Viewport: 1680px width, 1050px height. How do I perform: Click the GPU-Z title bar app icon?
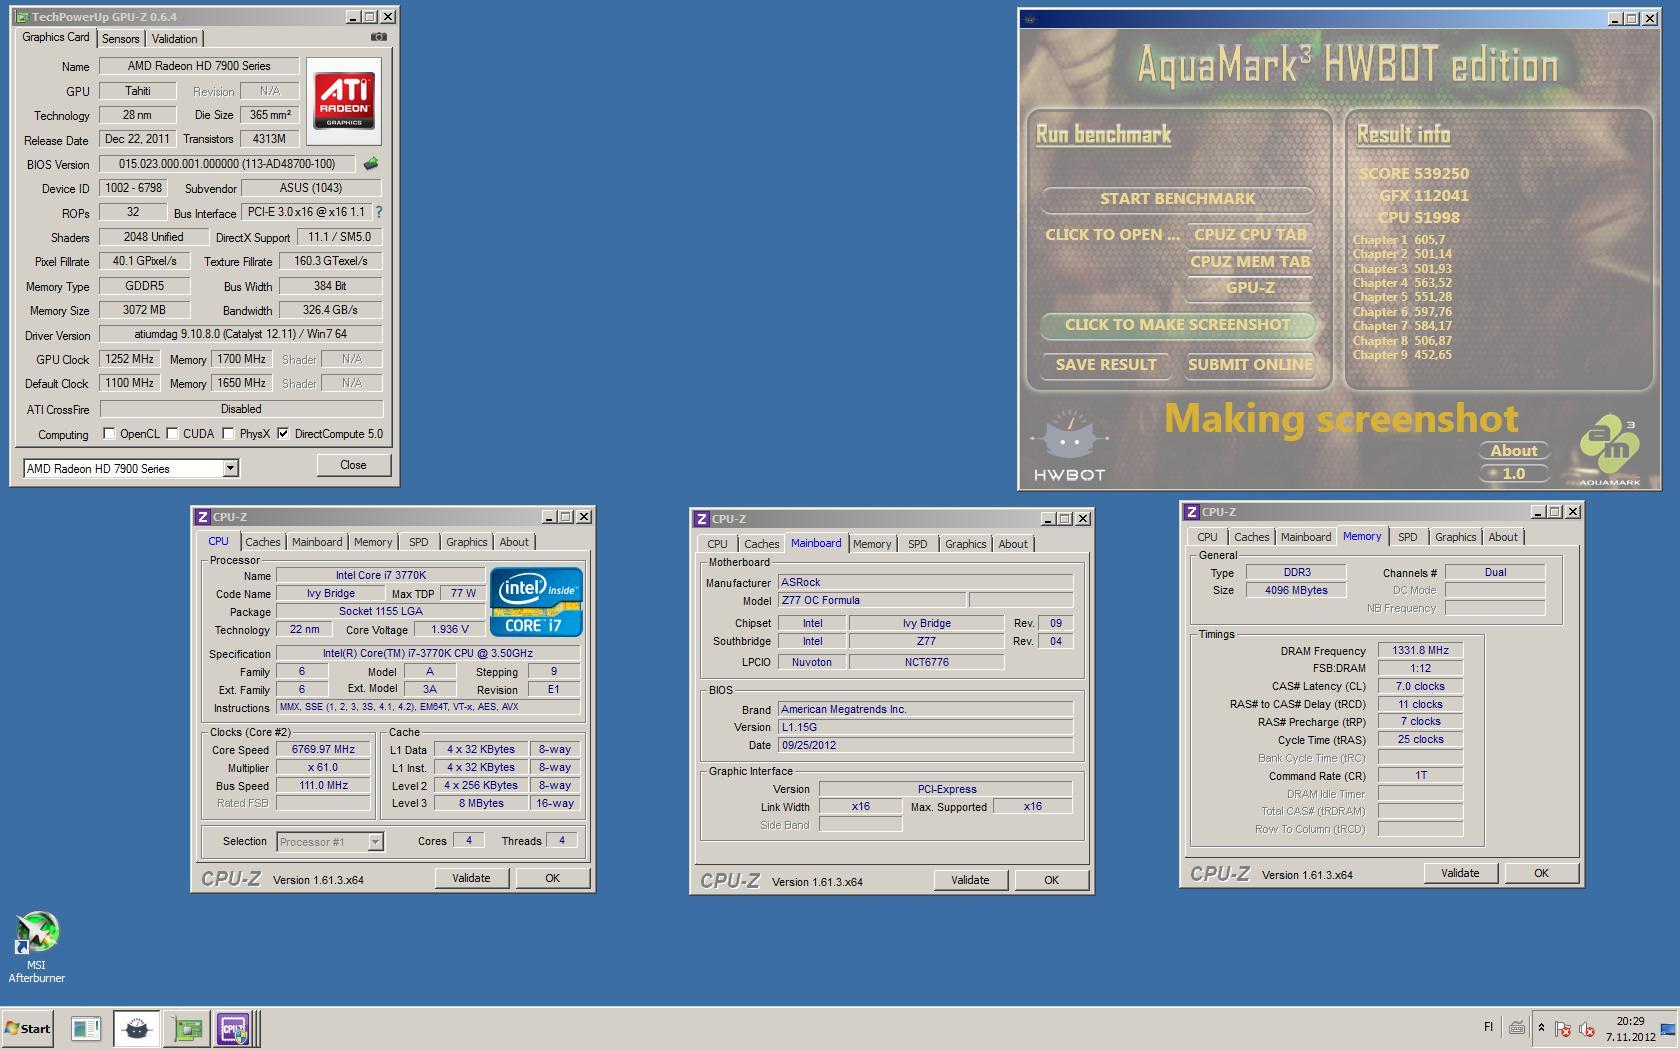(x=22, y=17)
